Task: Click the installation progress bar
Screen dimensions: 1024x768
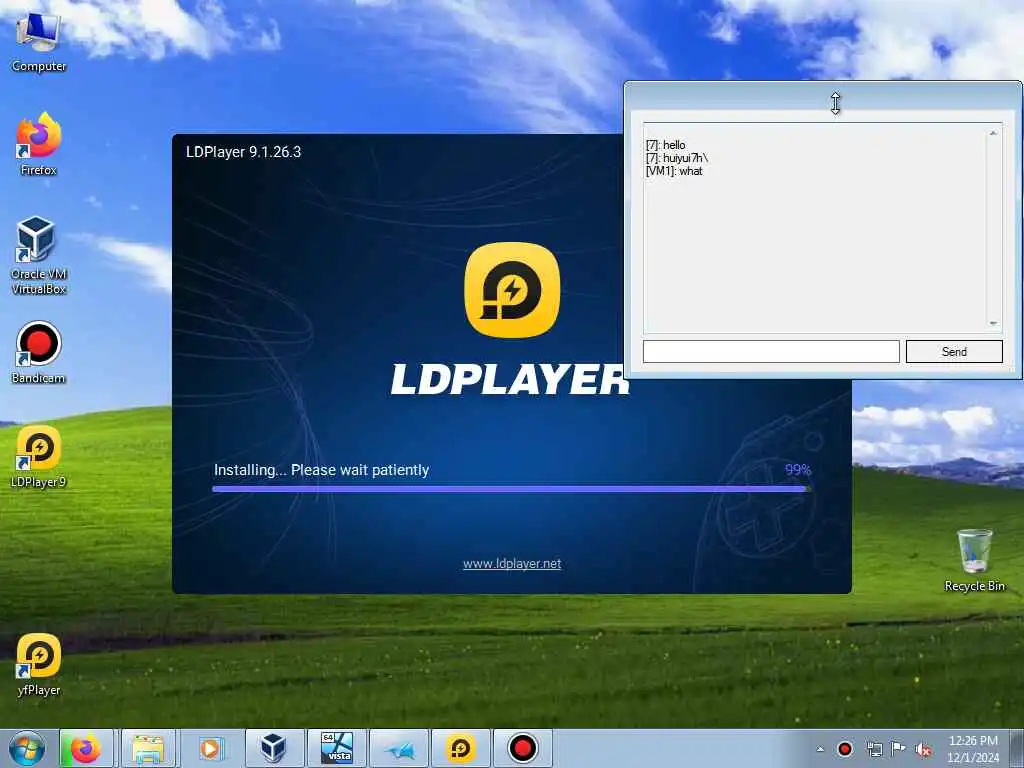Action: point(512,488)
